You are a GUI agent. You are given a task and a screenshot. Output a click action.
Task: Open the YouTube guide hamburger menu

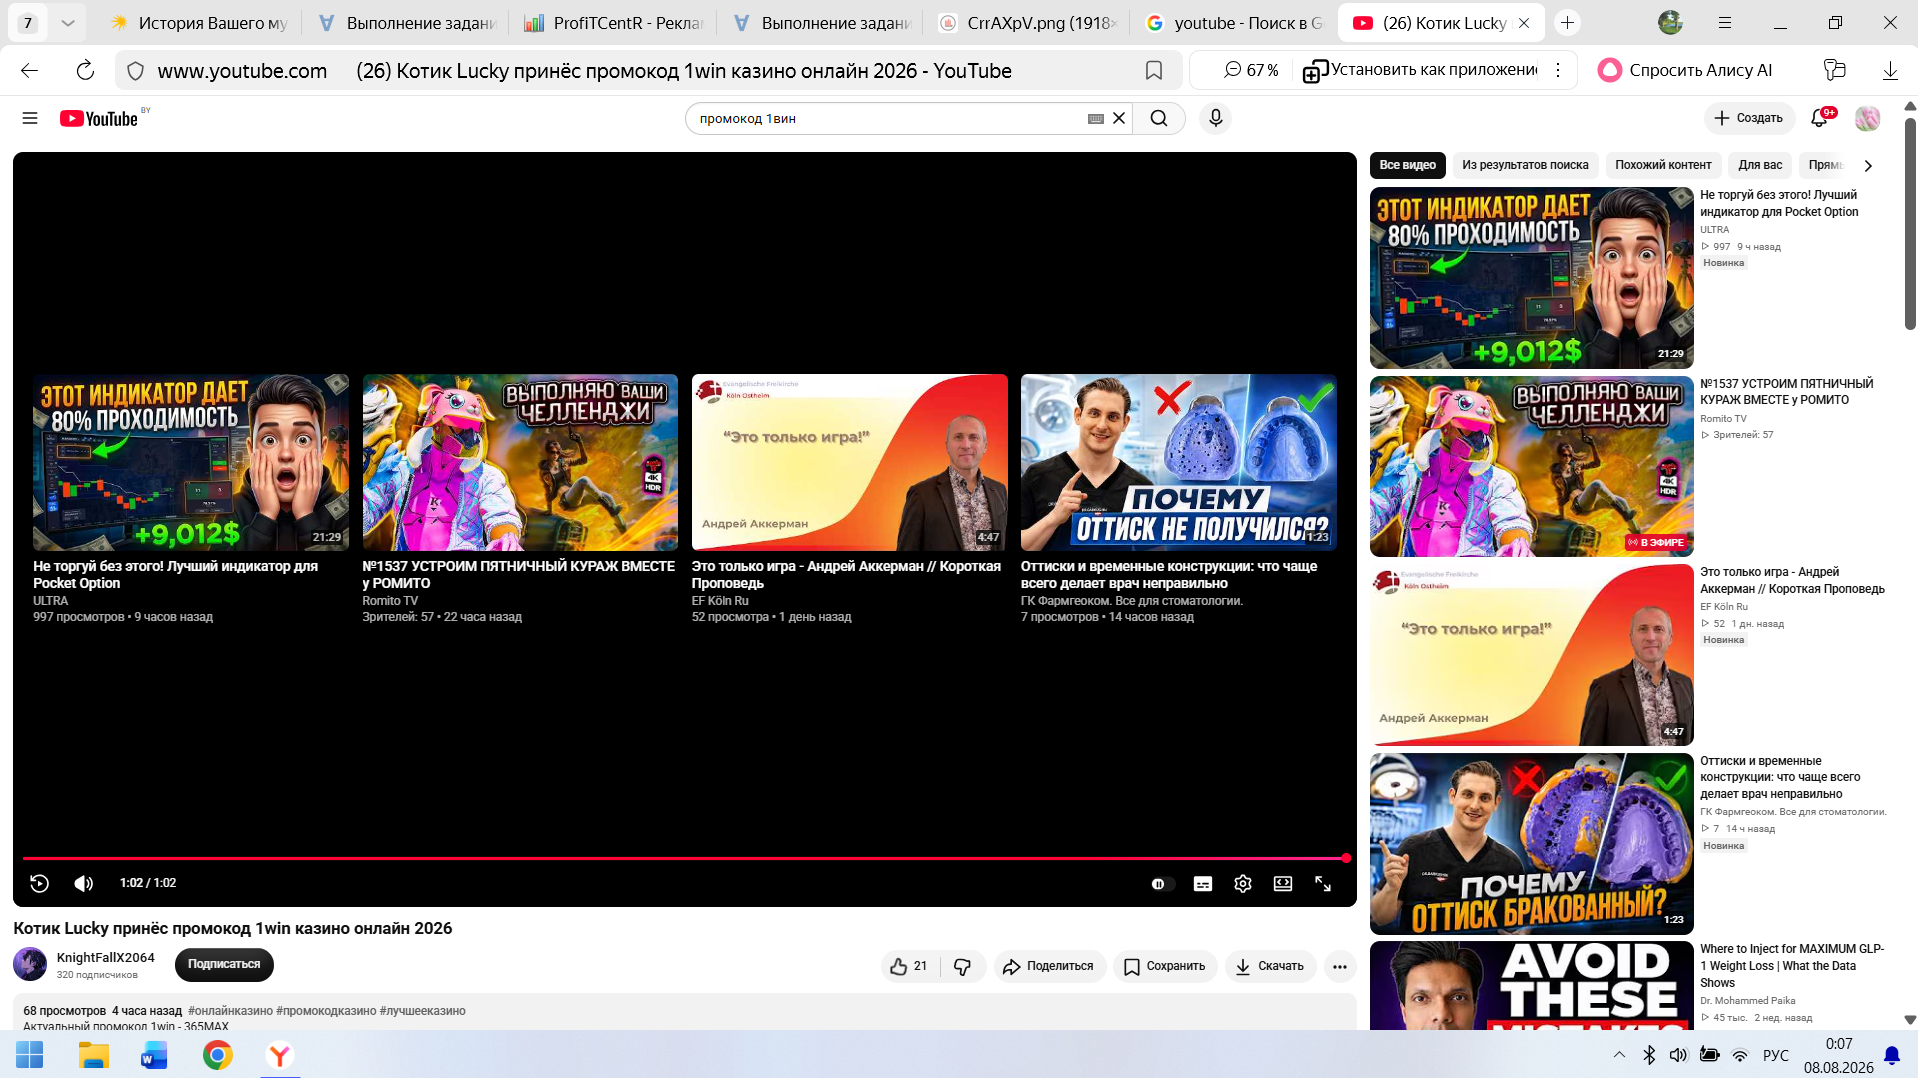tap(30, 118)
